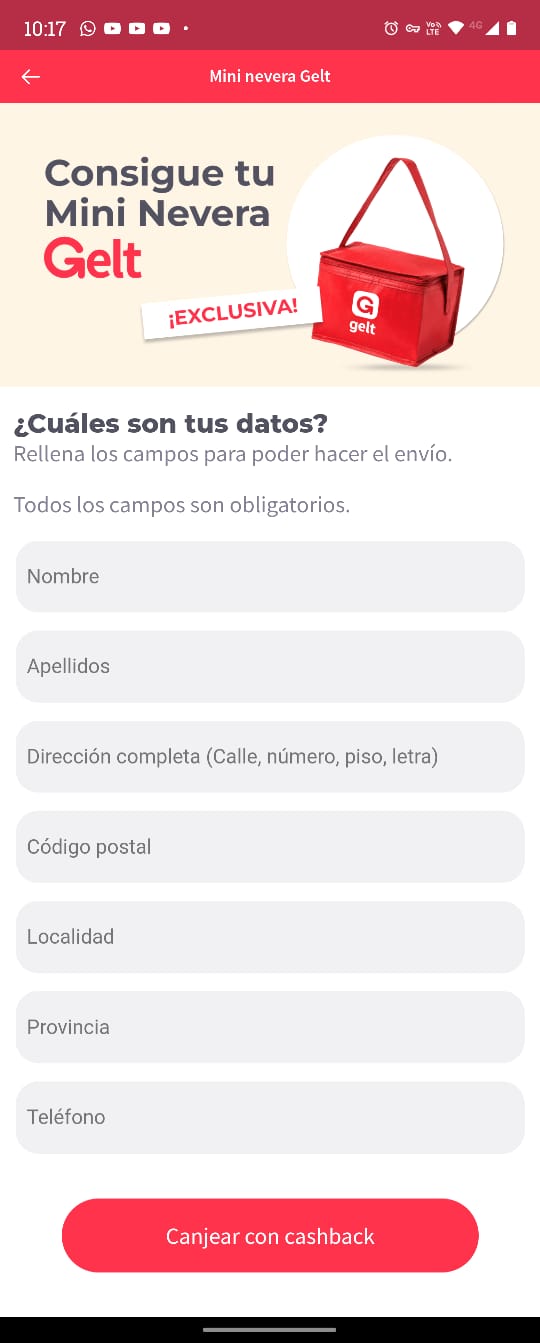The width and height of the screenshot is (540, 1343).
Task: Select the Código postal field
Action: [x=270, y=847]
